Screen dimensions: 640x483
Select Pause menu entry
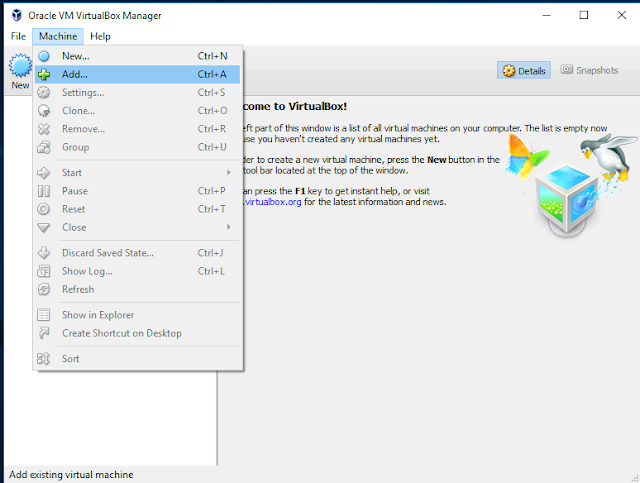[137, 191]
